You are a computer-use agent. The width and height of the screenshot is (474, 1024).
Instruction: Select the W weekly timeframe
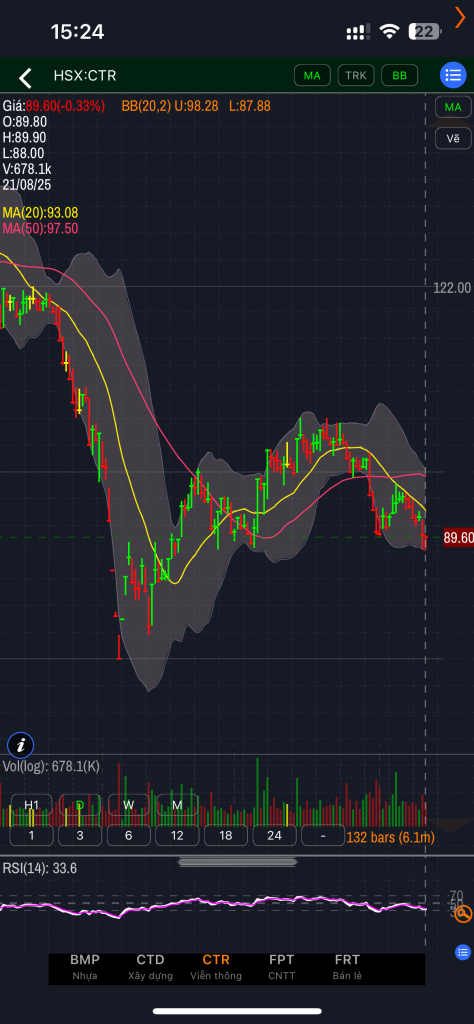tap(129, 805)
